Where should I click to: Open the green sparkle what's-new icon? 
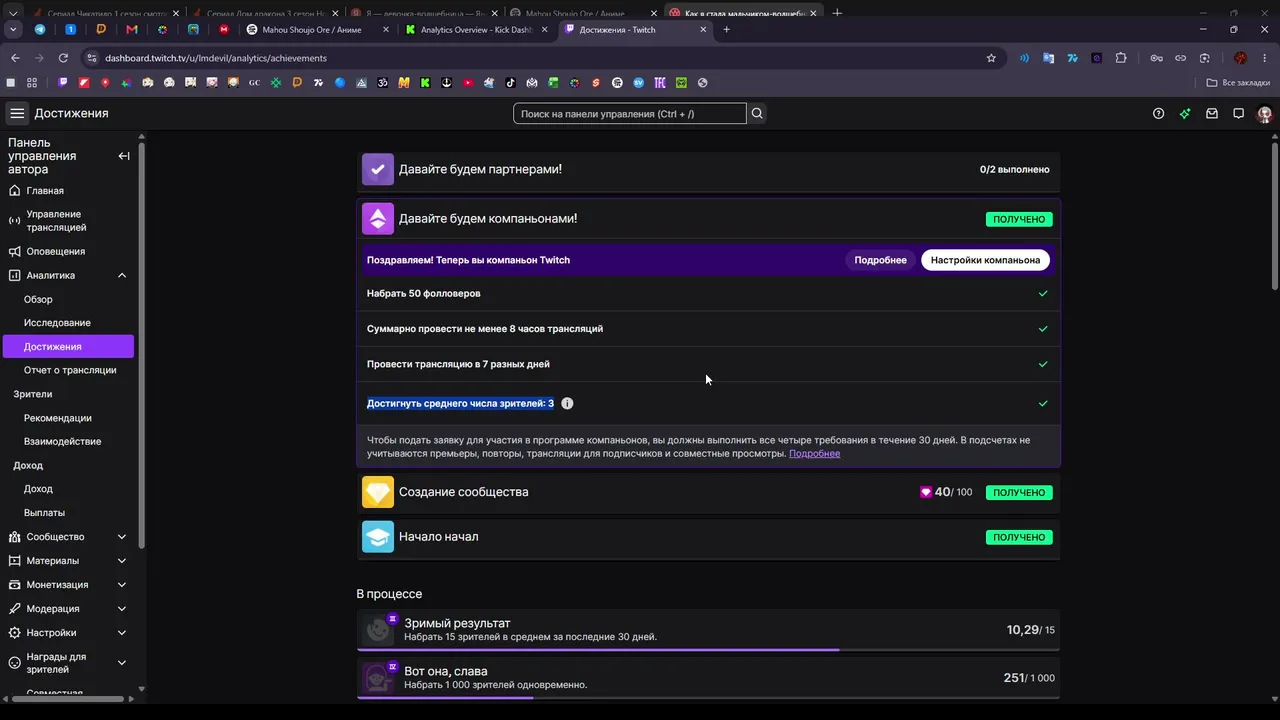[x=1185, y=114]
